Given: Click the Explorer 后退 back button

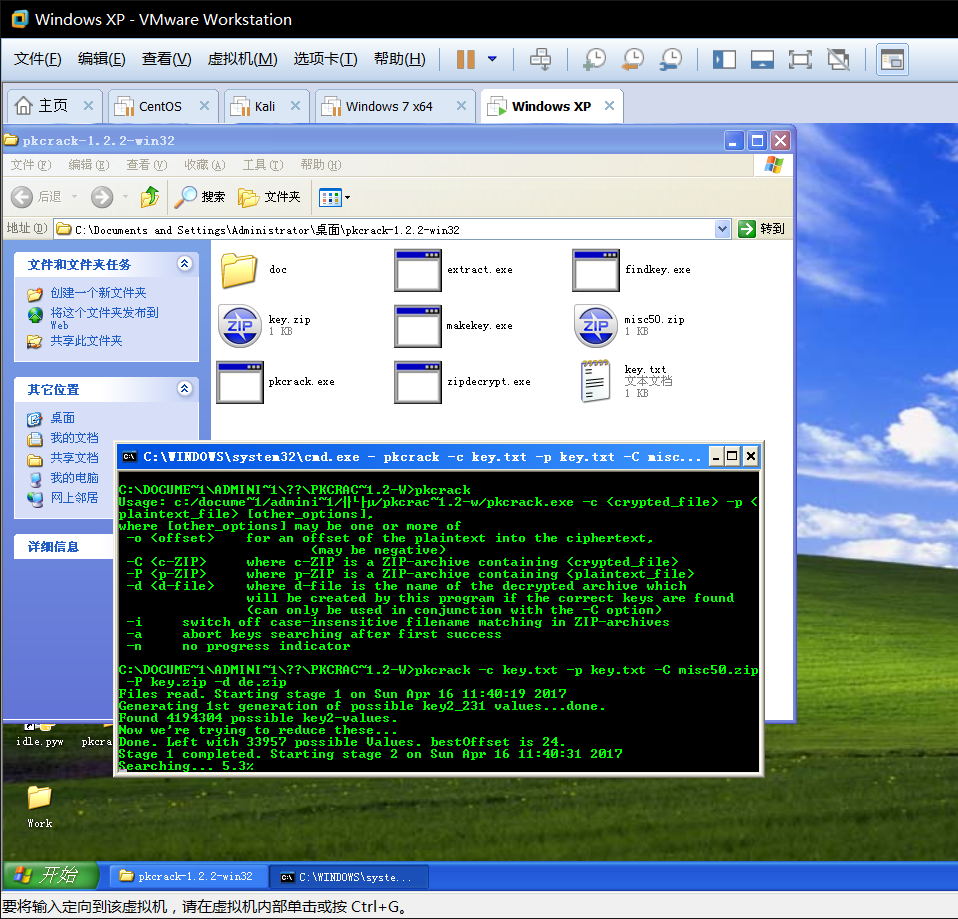Looking at the screenshot, I should click(37, 197).
